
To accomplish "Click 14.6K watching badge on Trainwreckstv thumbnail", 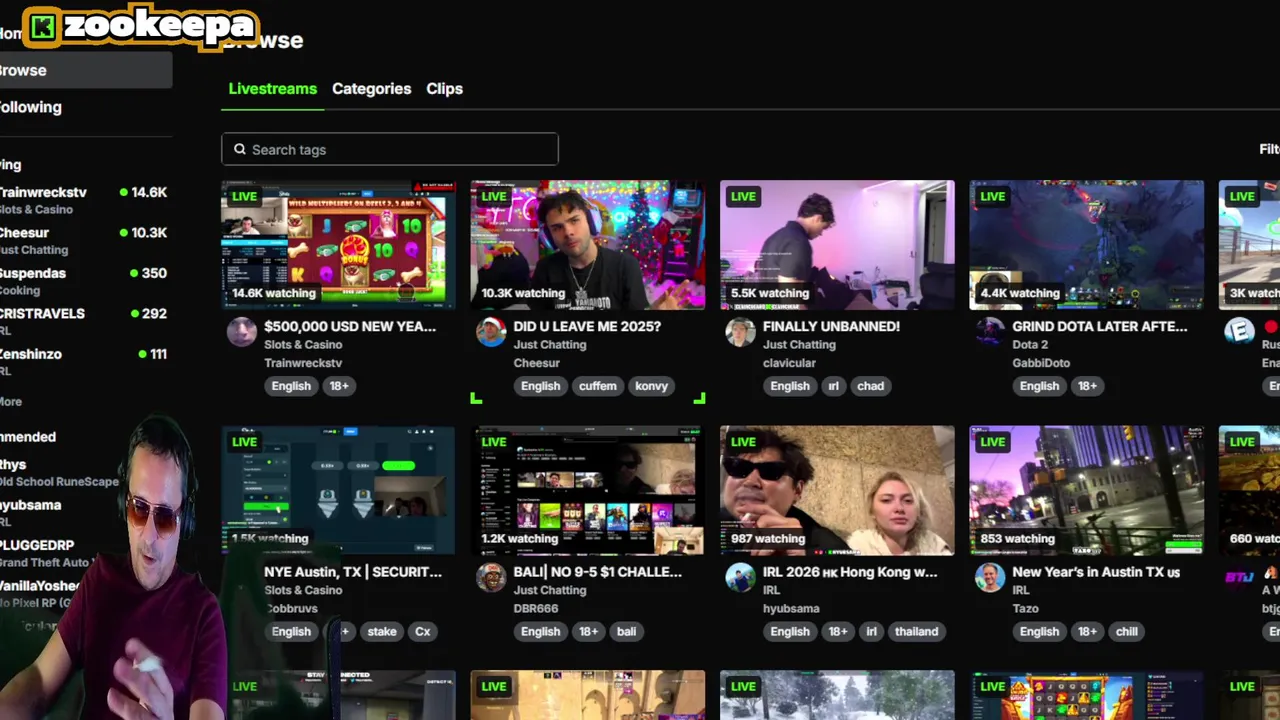I will 273,293.
